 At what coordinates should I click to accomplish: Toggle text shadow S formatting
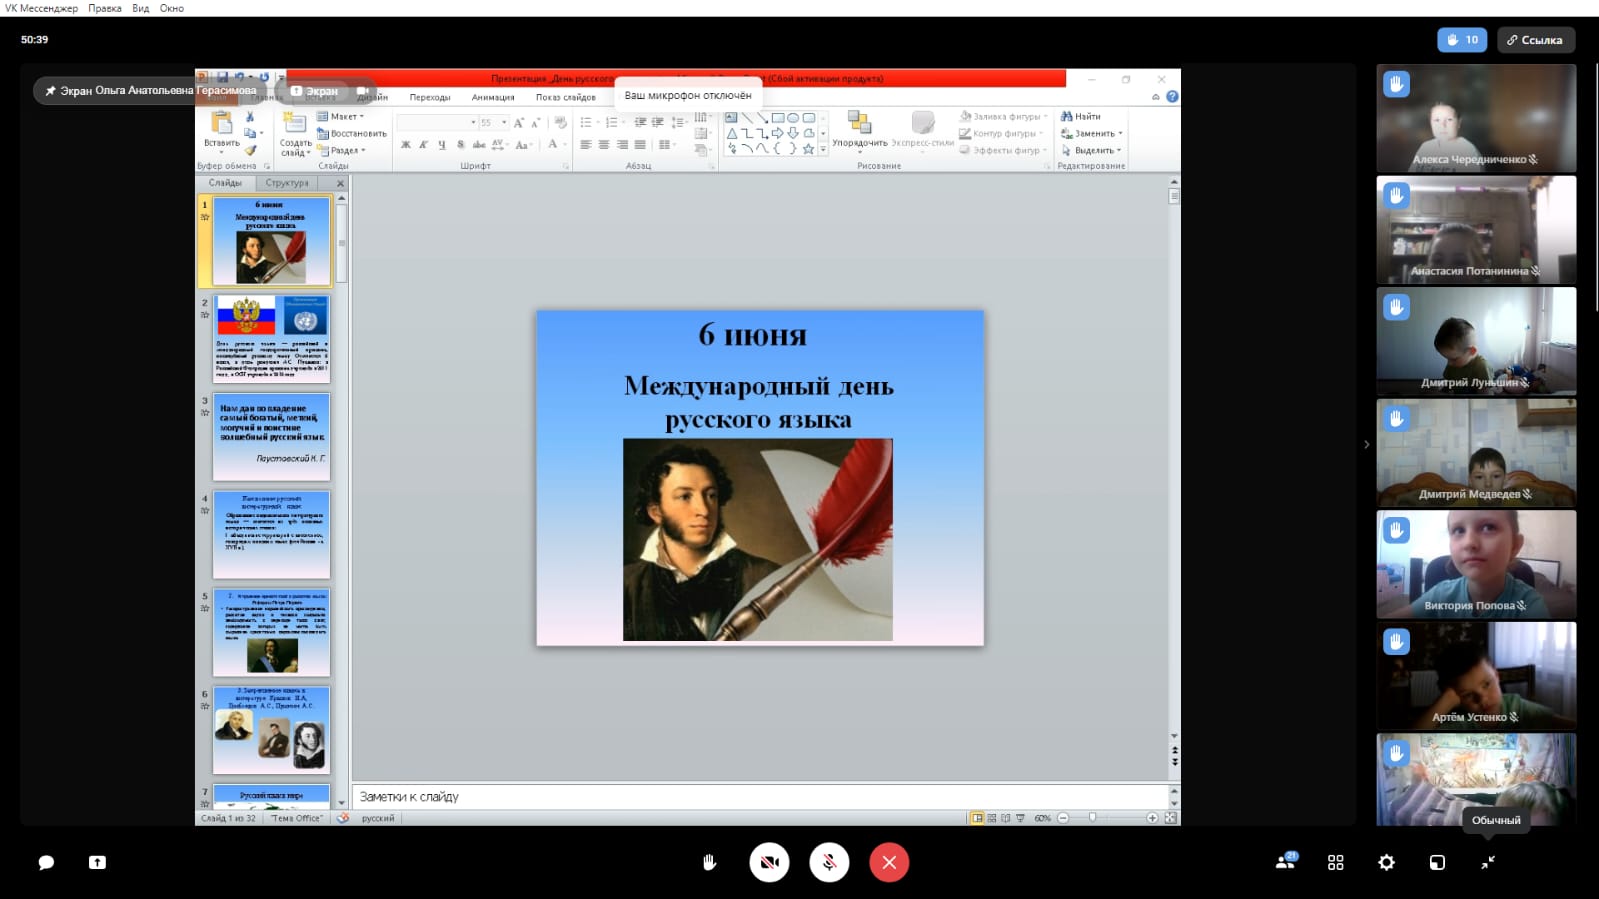(460, 145)
